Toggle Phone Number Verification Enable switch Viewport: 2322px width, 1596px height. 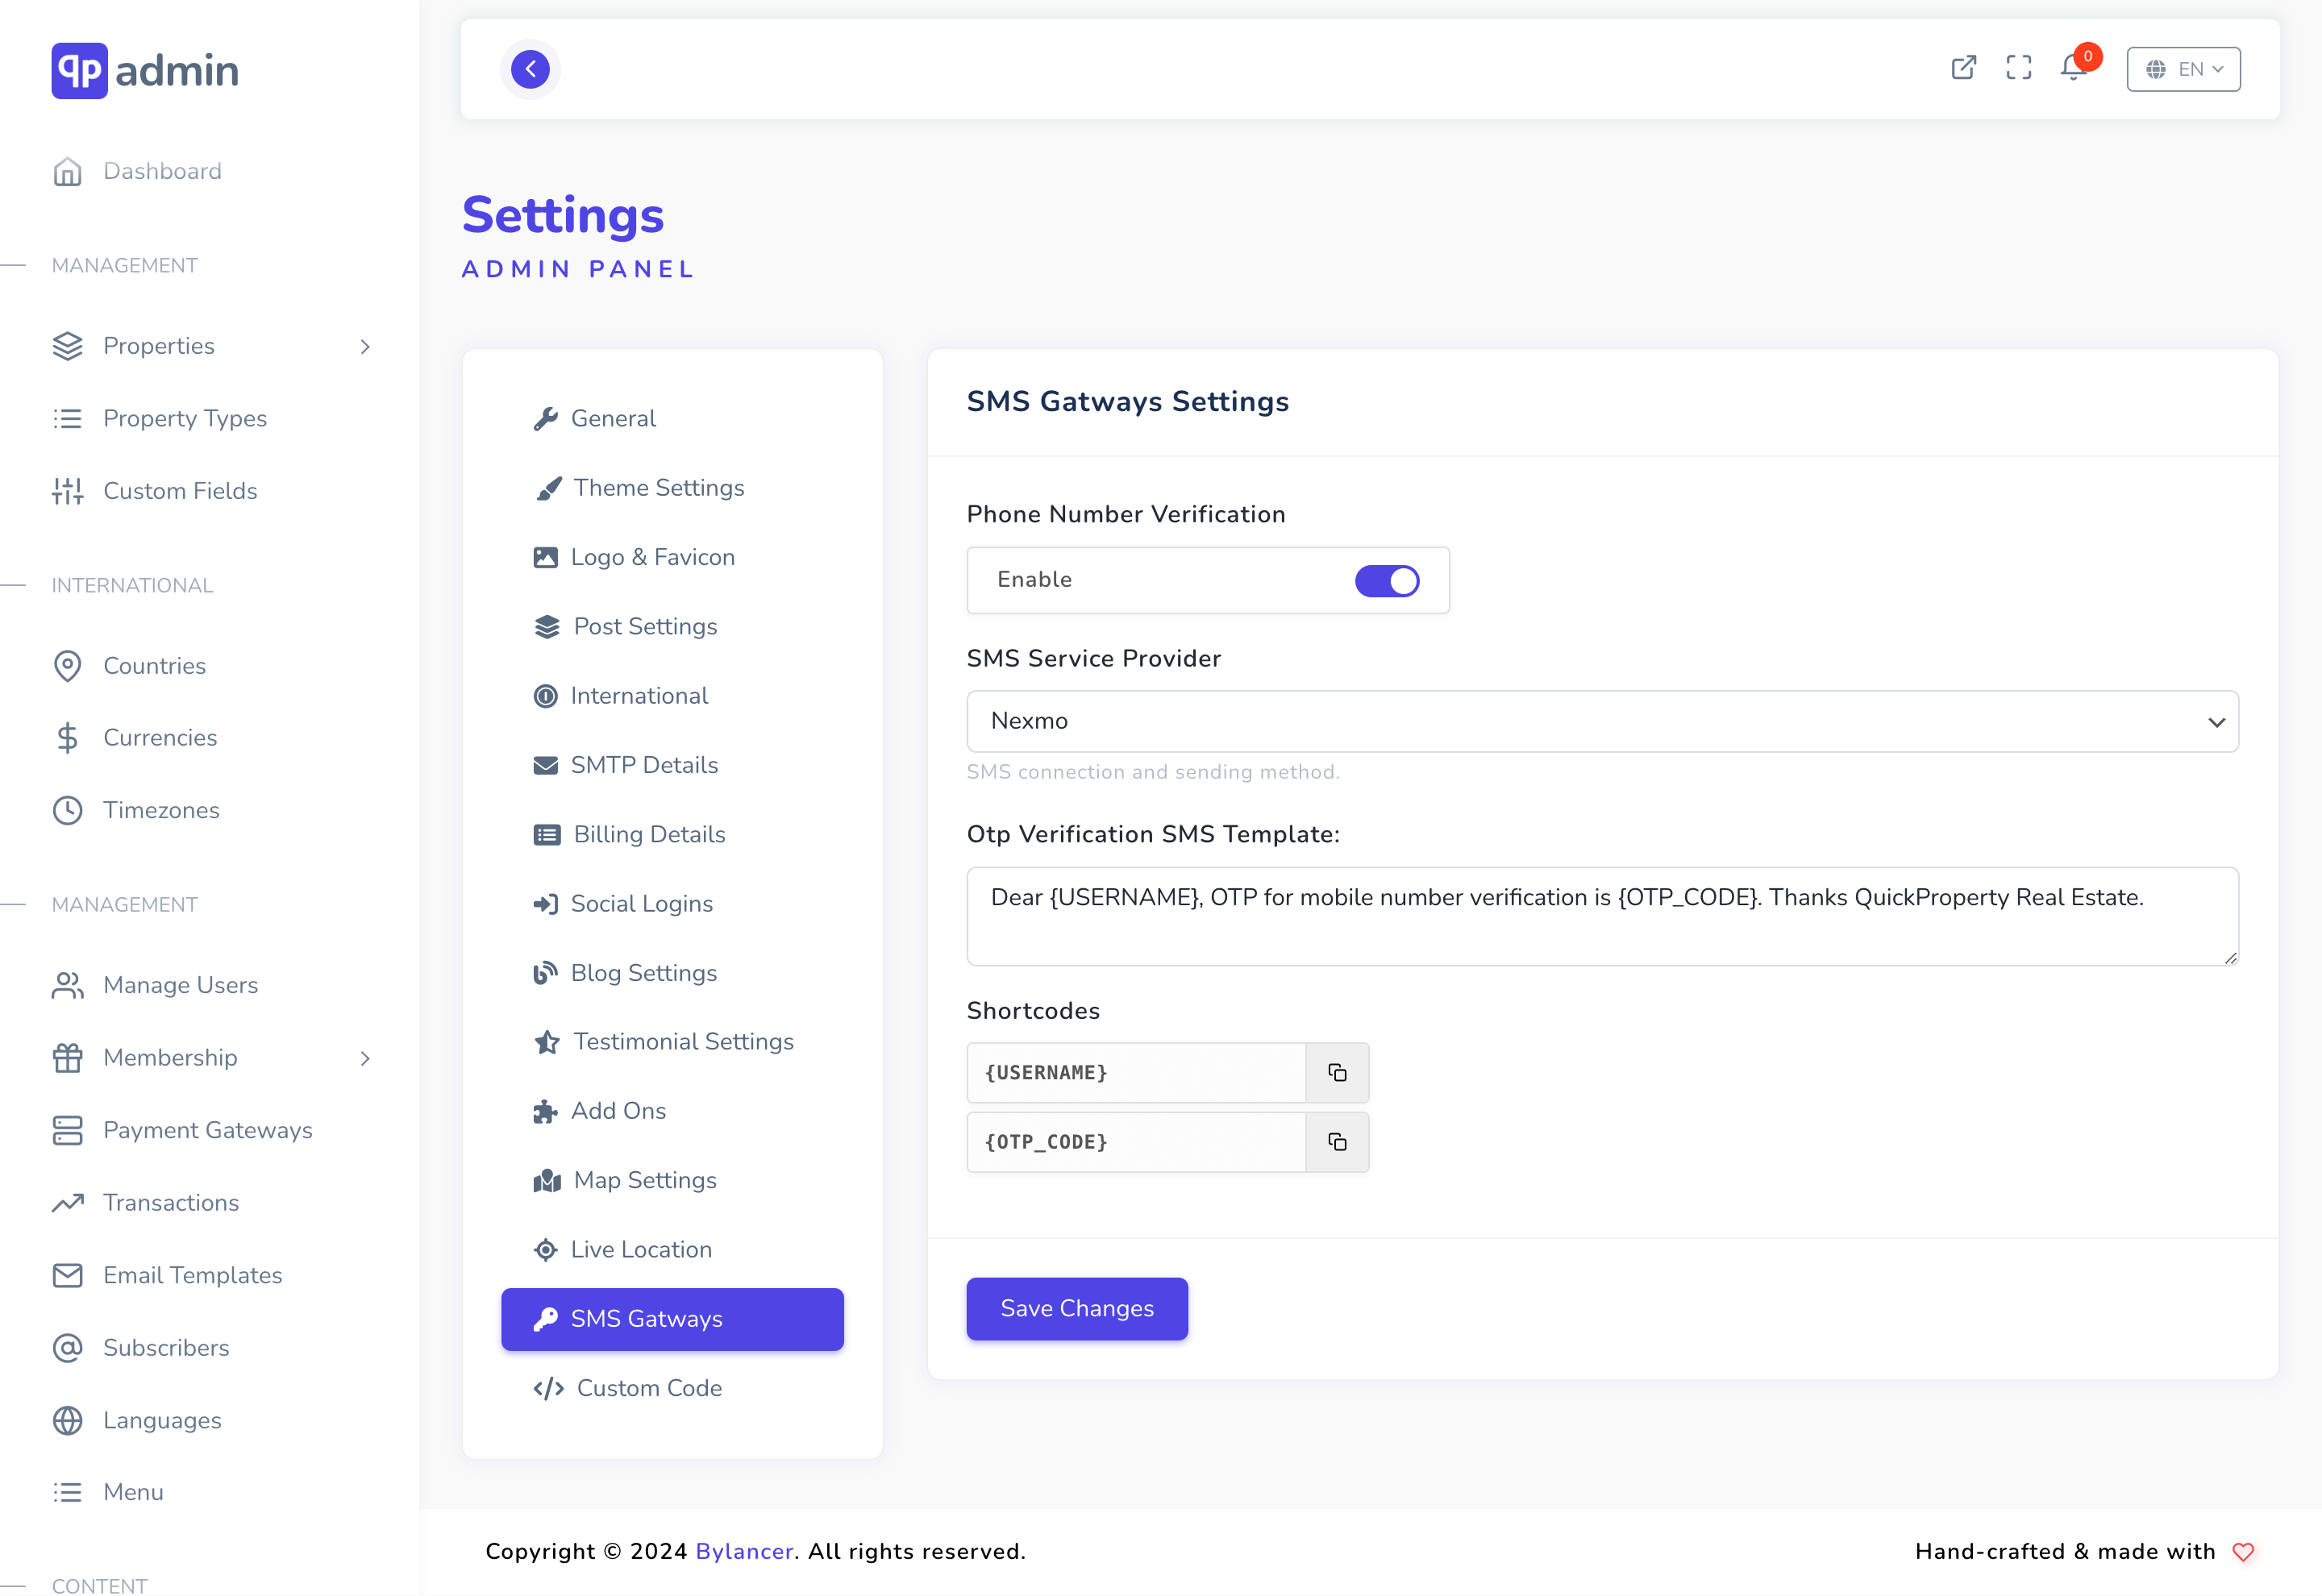[x=1386, y=580]
